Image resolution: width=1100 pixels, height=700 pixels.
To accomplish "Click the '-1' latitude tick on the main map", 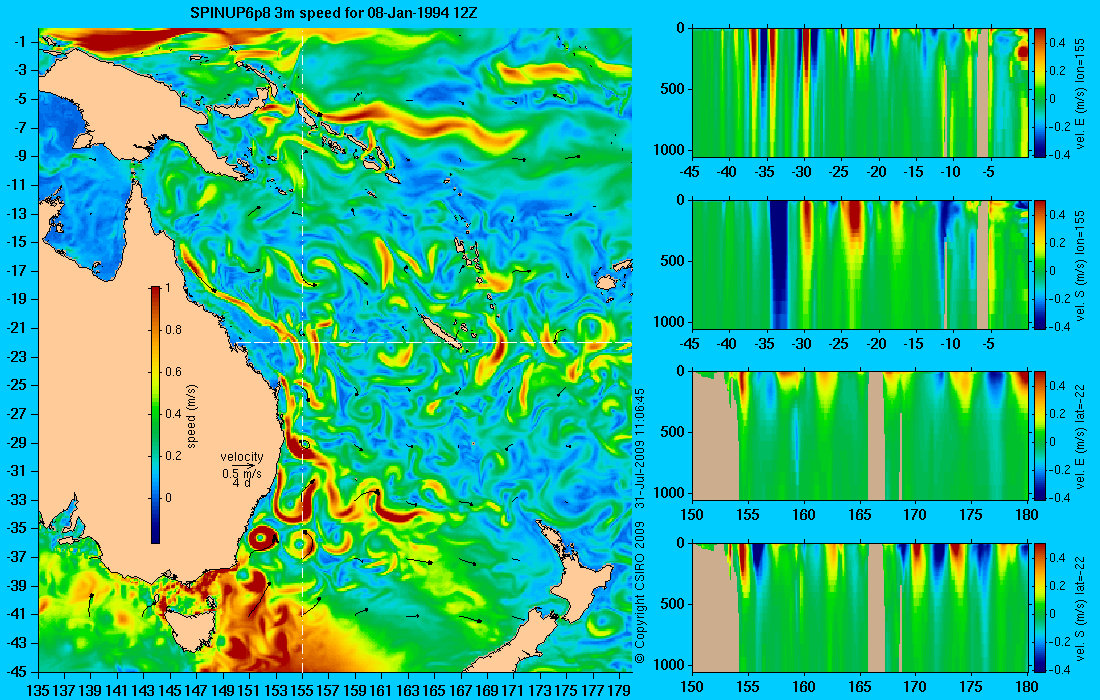I will (19, 42).
